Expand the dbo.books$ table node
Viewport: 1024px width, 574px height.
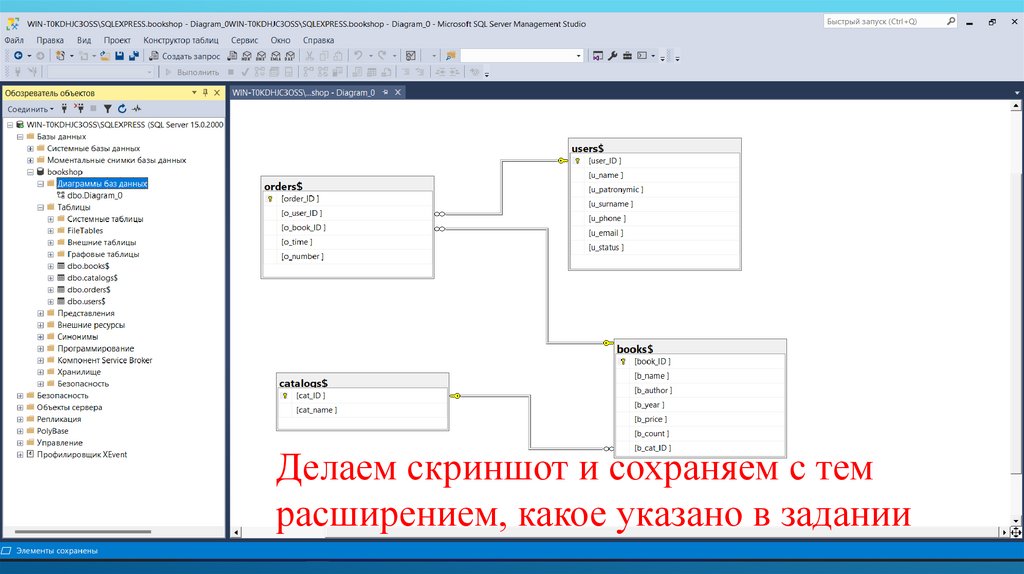click(x=50, y=266)
